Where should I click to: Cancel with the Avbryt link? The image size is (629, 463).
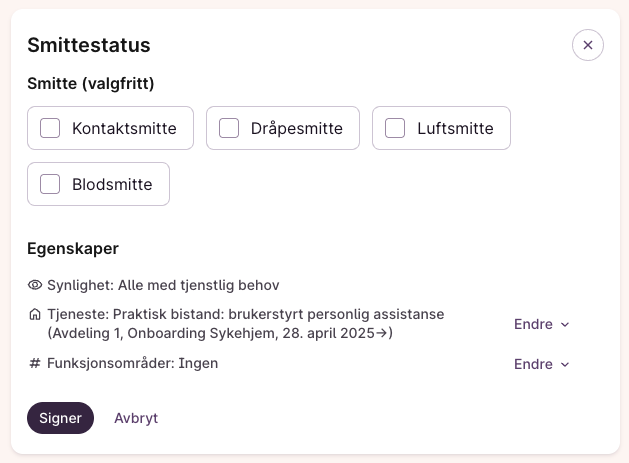136,418
